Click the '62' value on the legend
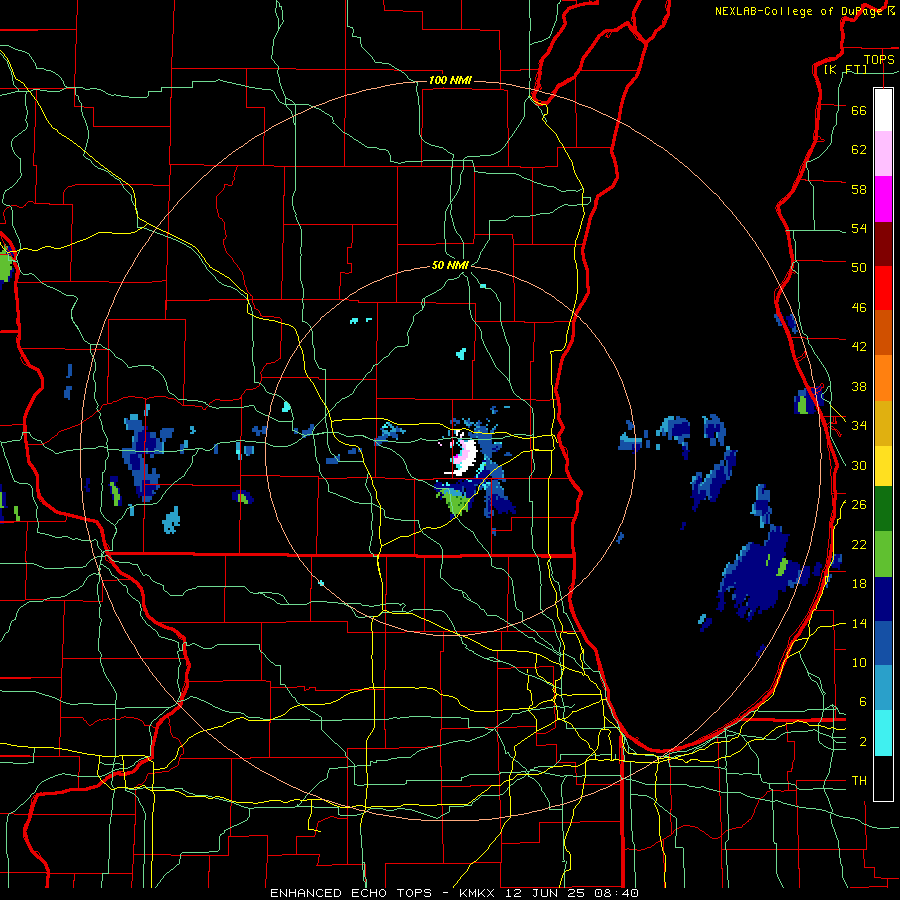The width and height of the screenshot is (900, 900). [x=859, y=150]
